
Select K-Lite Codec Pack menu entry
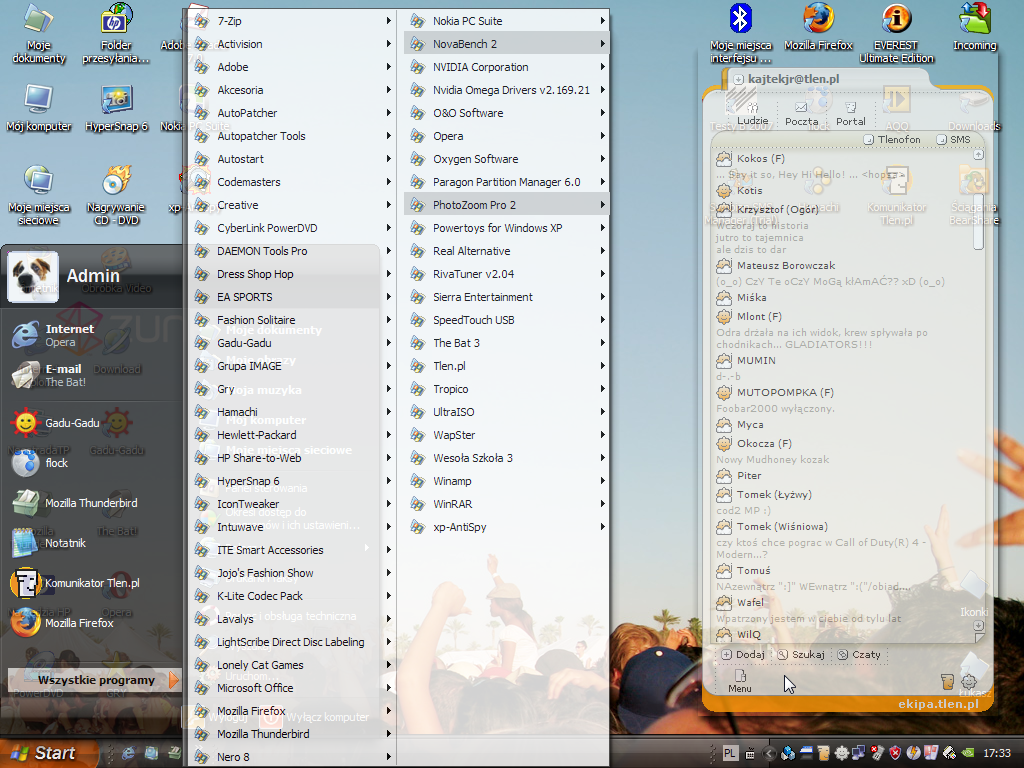click(293, 596)
